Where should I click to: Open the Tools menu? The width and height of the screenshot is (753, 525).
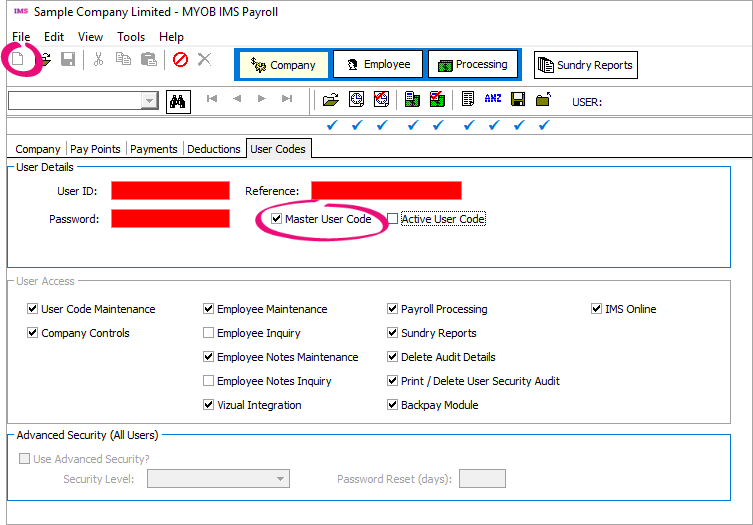(x=131, y=37)
